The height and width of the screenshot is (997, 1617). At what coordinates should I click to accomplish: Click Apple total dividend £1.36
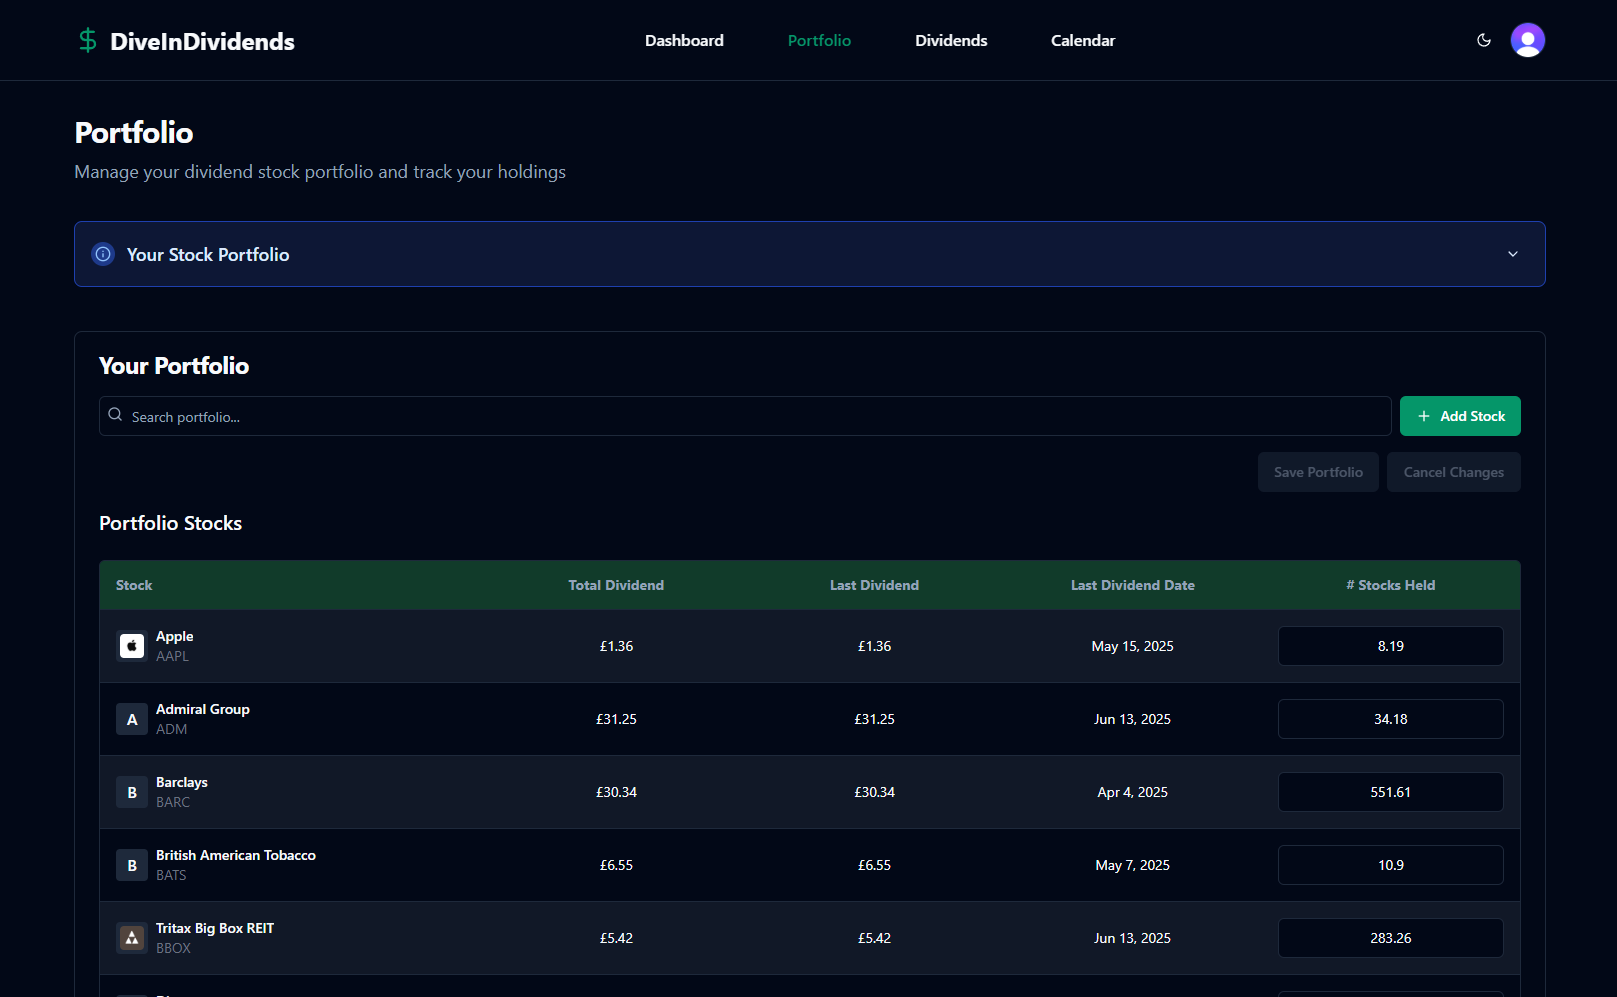coord(616,646)
